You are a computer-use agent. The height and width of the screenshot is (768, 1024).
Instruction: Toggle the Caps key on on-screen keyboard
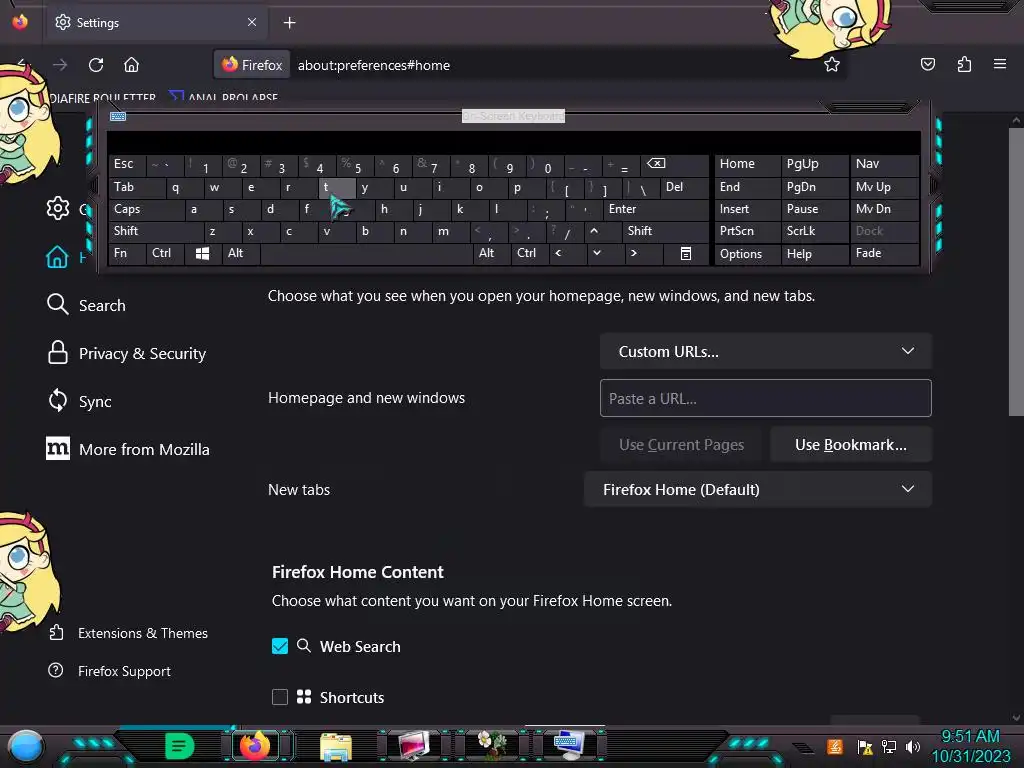(x=145, y=209)
